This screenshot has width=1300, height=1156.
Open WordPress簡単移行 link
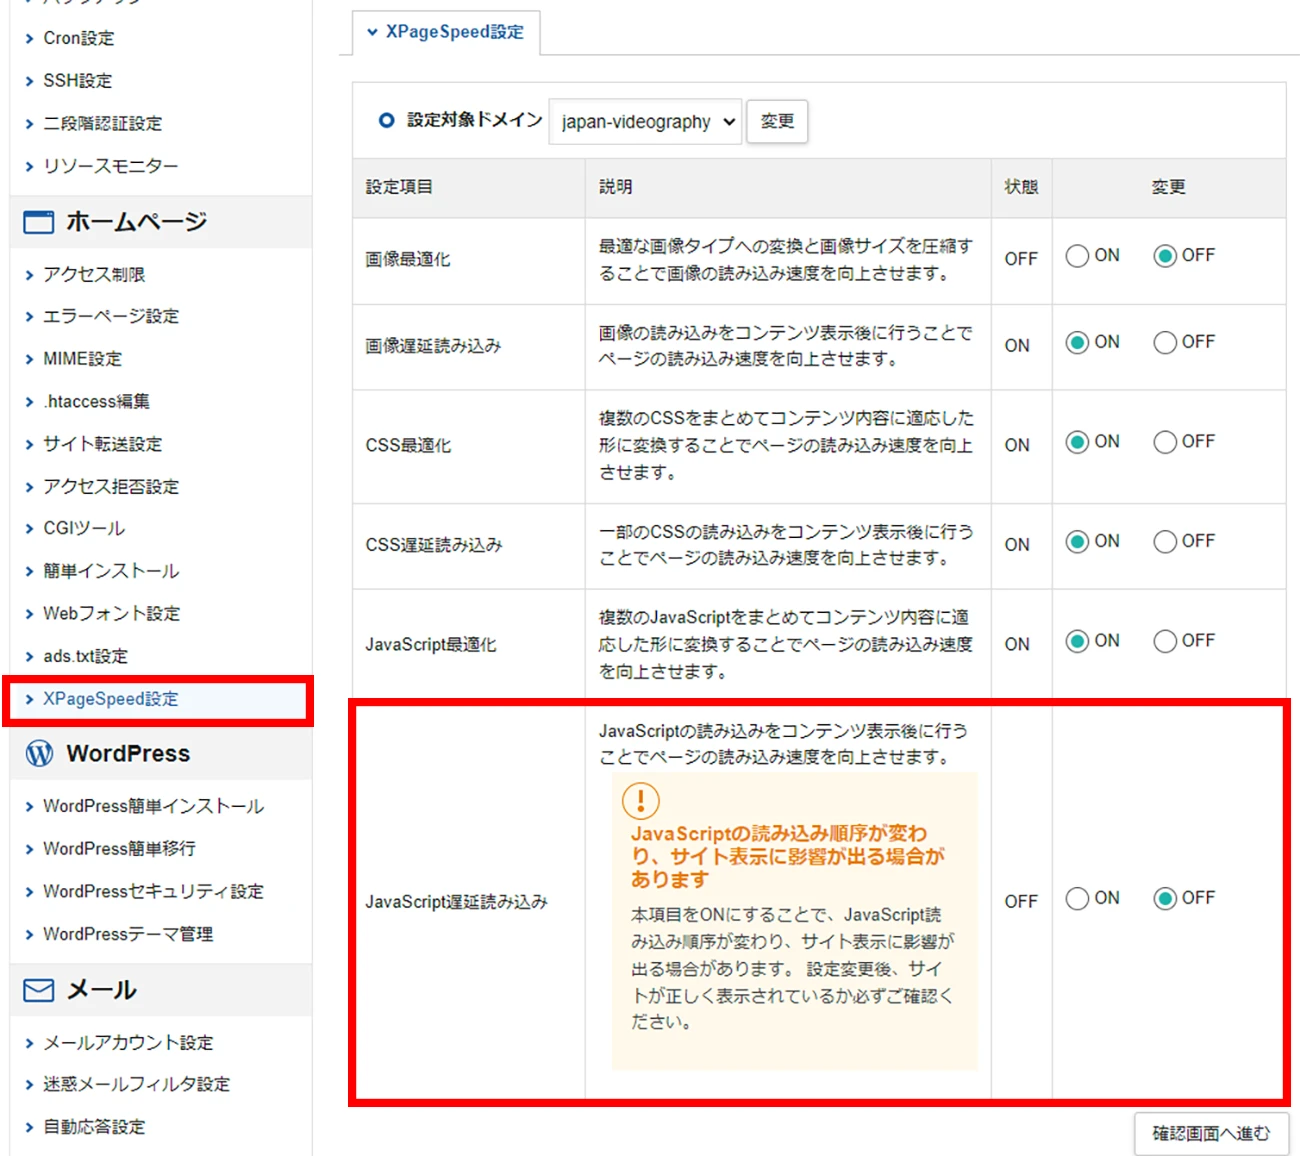pyautogui.click(x=120, y=849)
